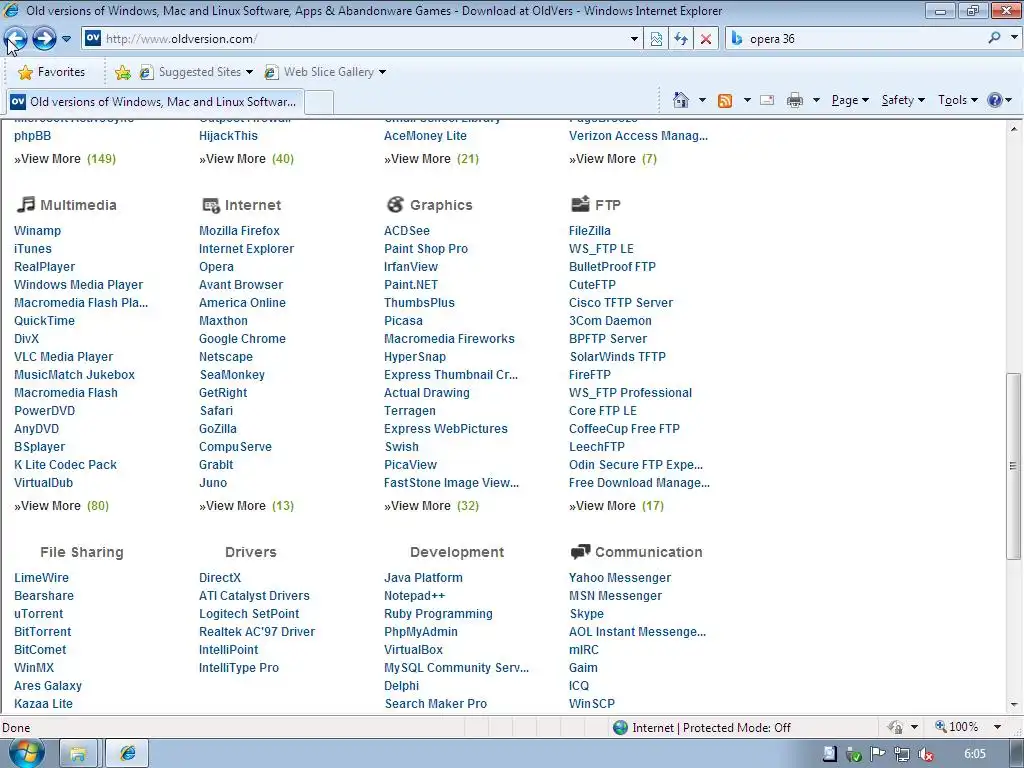The height and width of the screenshot is (768, 1024).
Task: Click the search magnifier icon
Action: coord(994,38)
